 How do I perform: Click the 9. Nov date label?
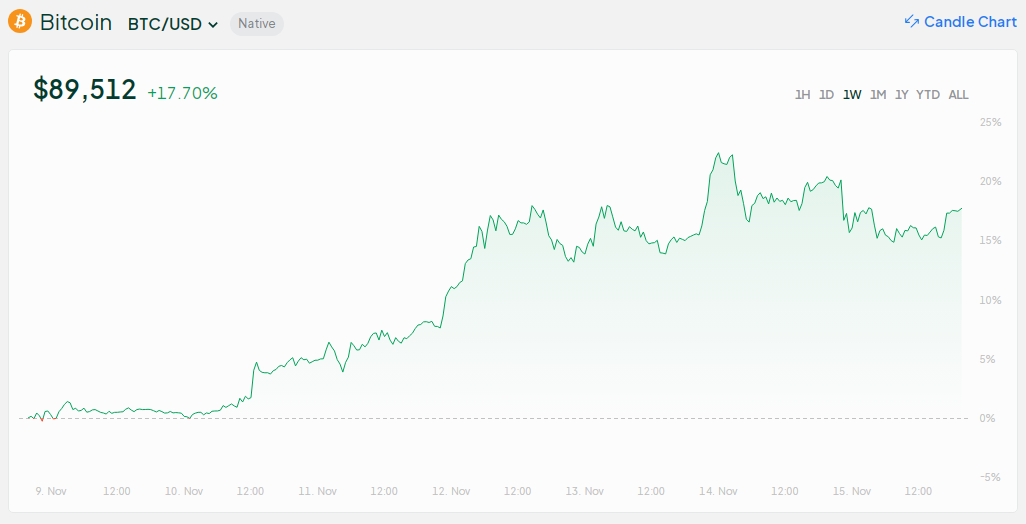tap(51, 491)
